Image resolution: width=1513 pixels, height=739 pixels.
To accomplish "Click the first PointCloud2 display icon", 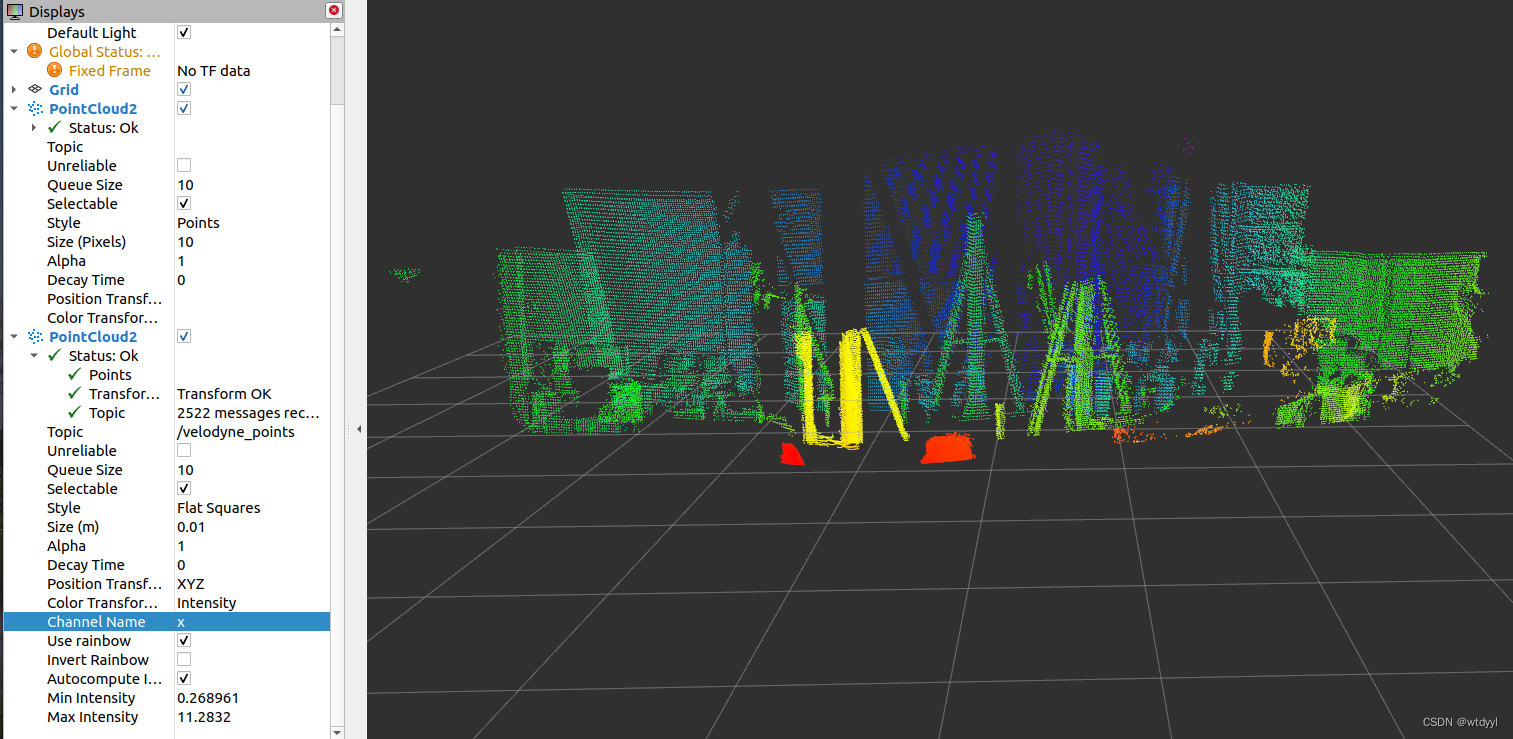I will 35,108.
